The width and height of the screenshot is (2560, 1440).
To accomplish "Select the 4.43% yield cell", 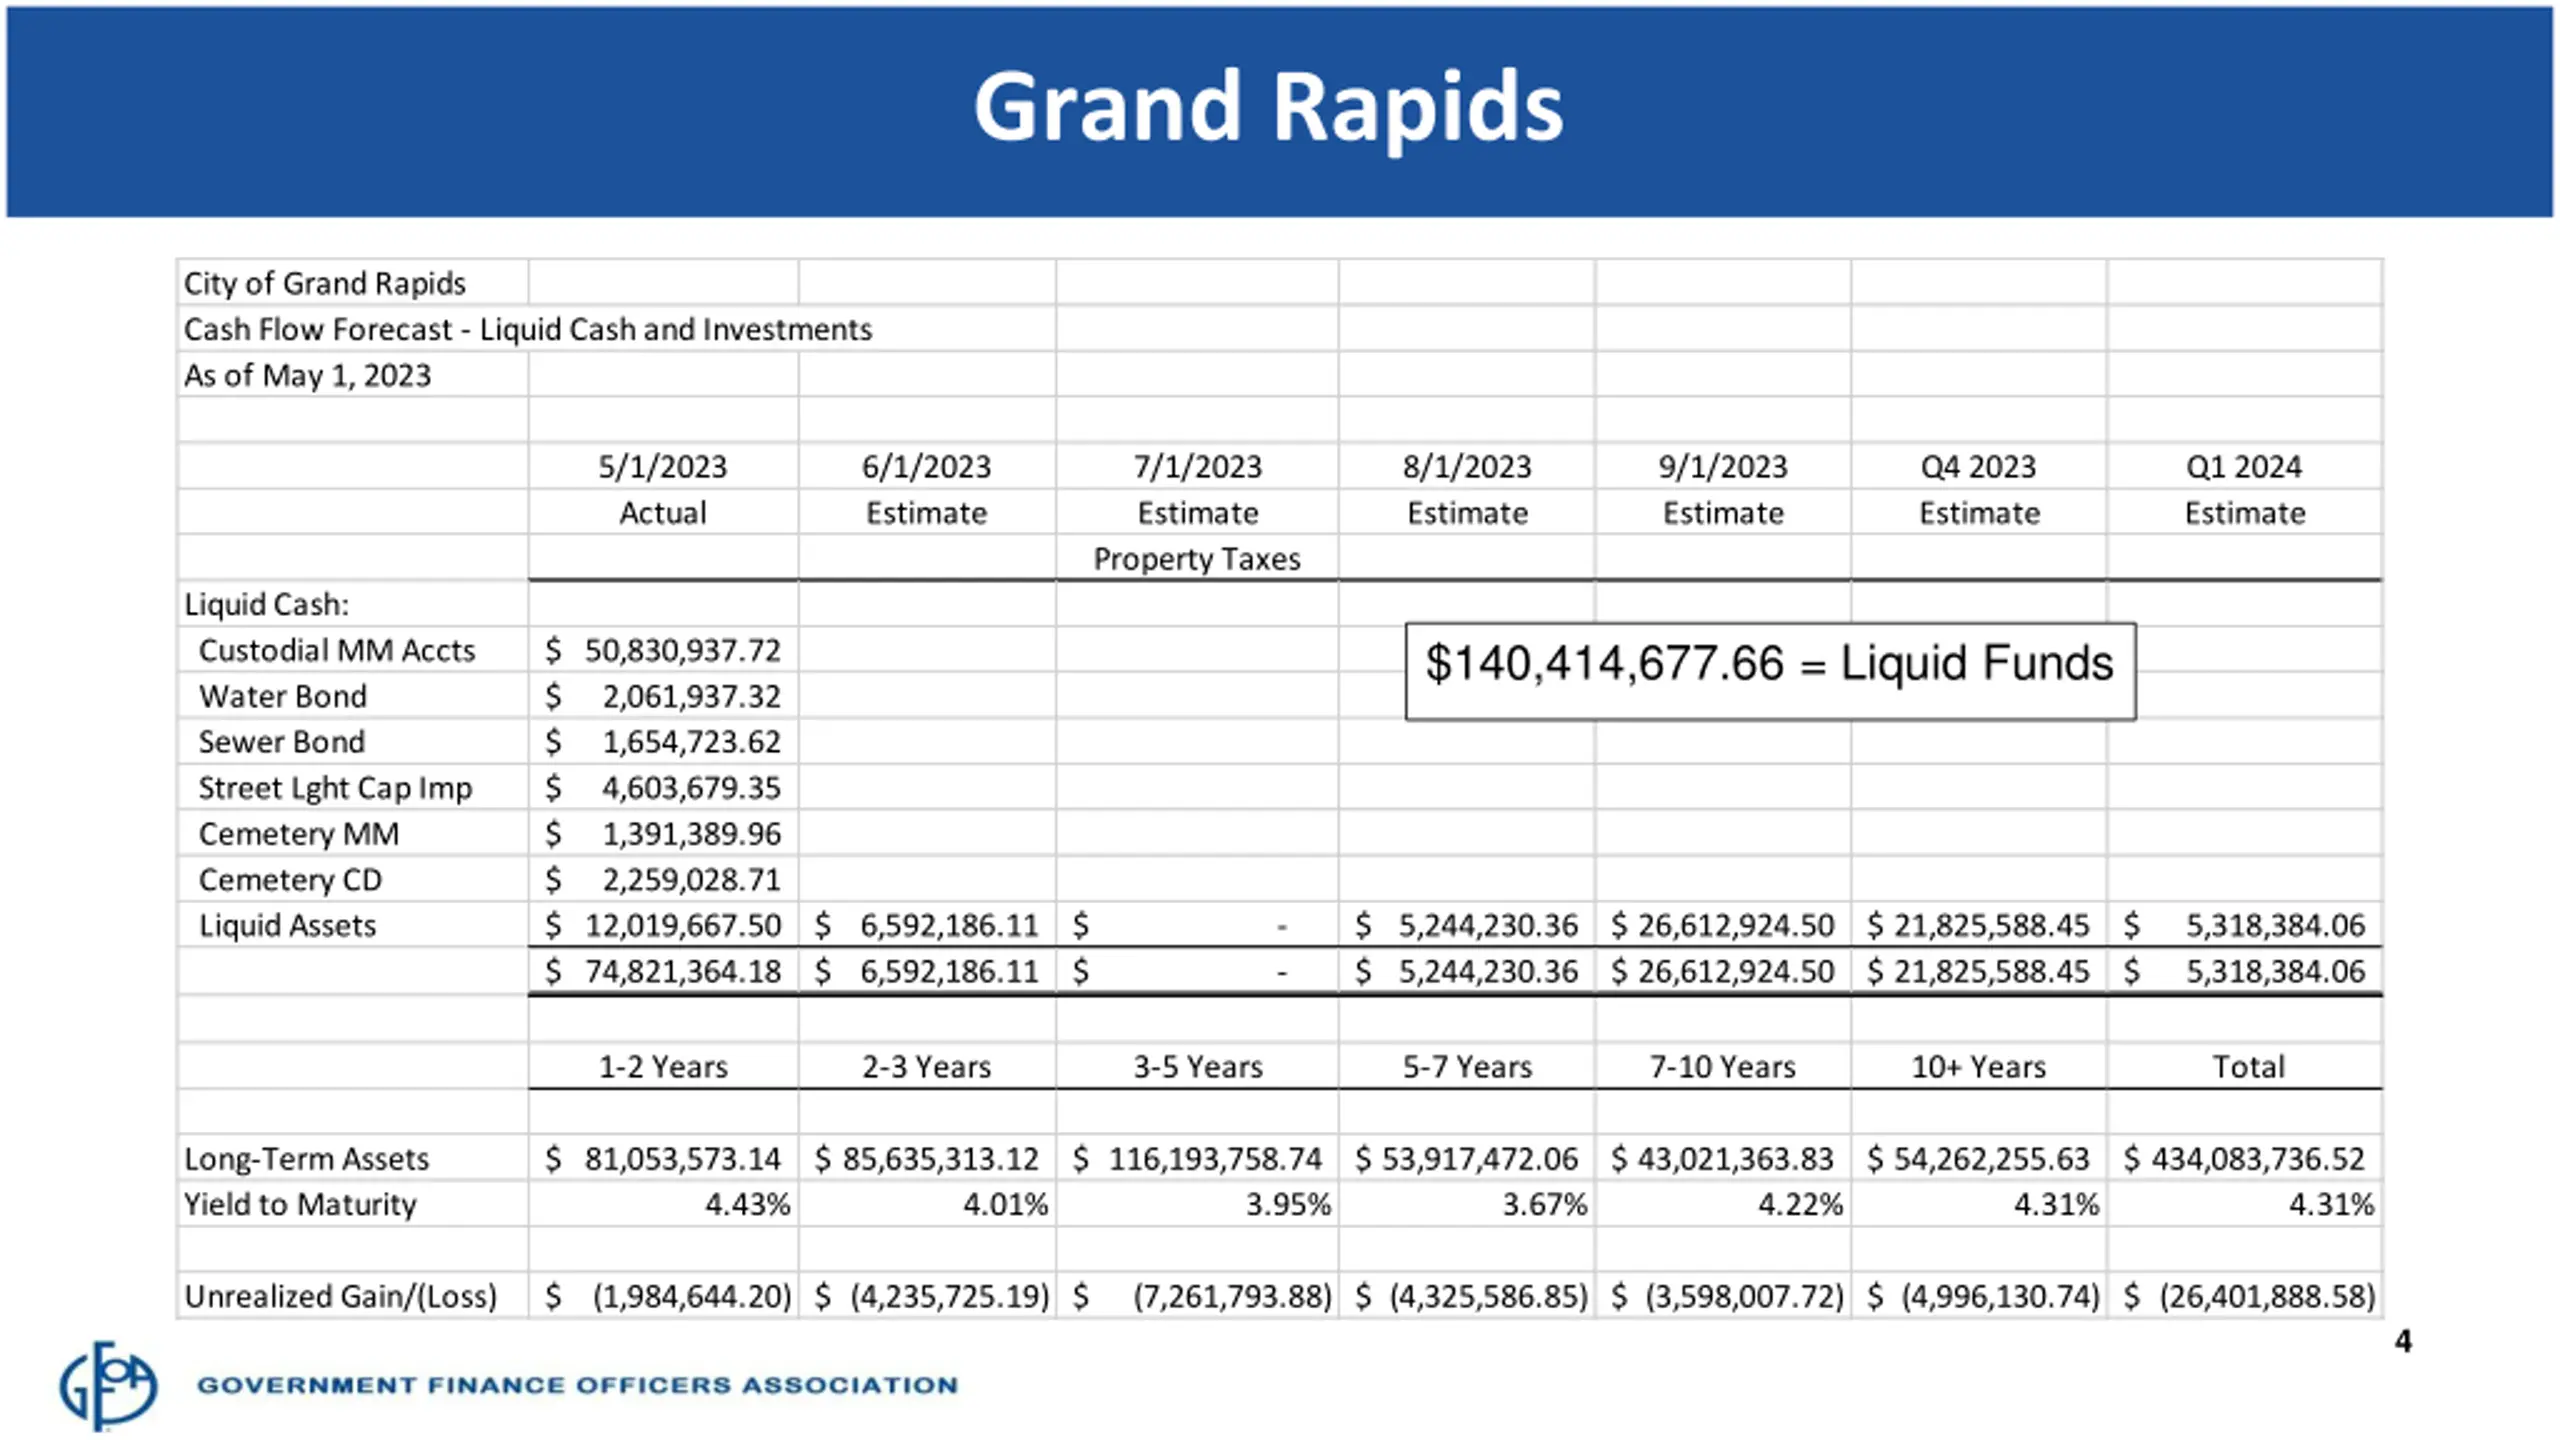I will pyautogui.click(x=663, y=1204).
